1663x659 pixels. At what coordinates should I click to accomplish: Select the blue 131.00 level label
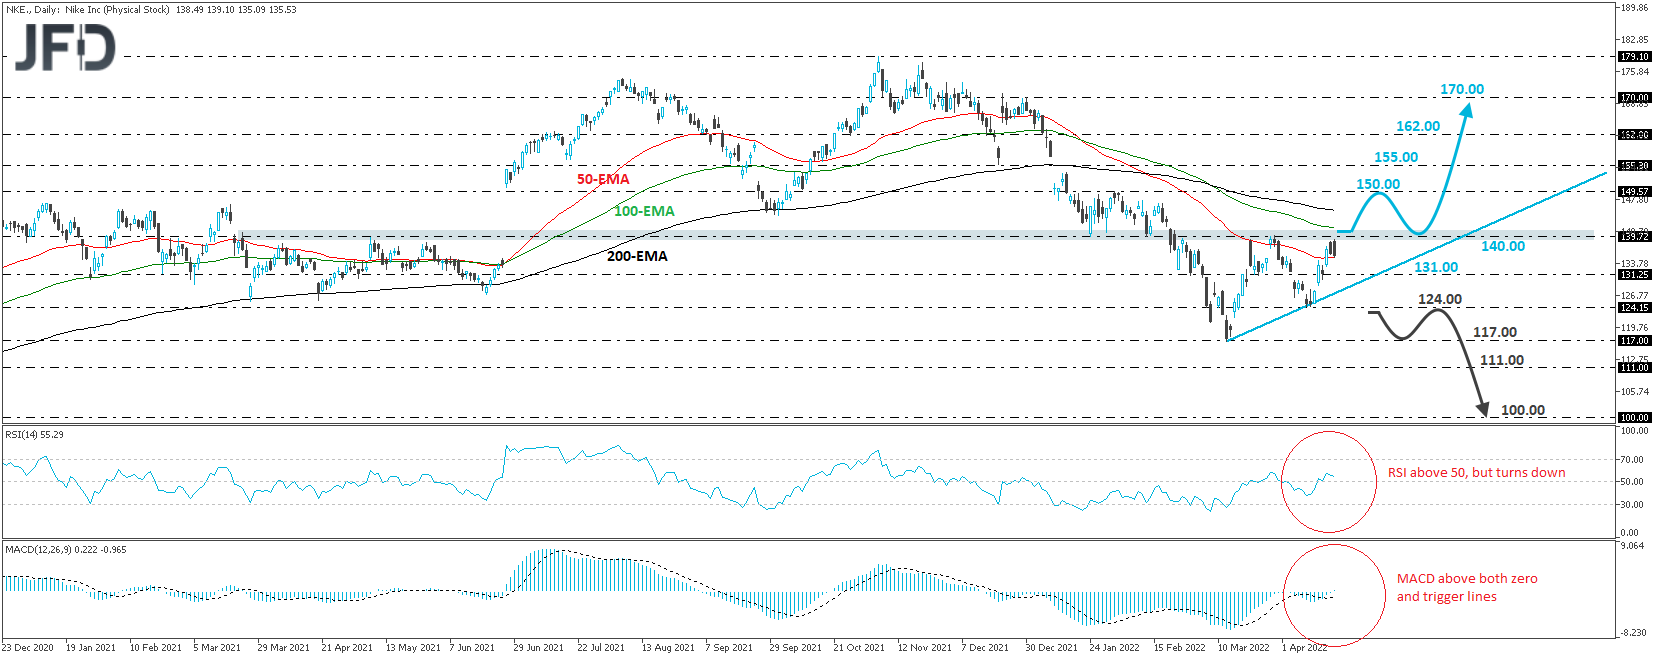click(1436, 267)
